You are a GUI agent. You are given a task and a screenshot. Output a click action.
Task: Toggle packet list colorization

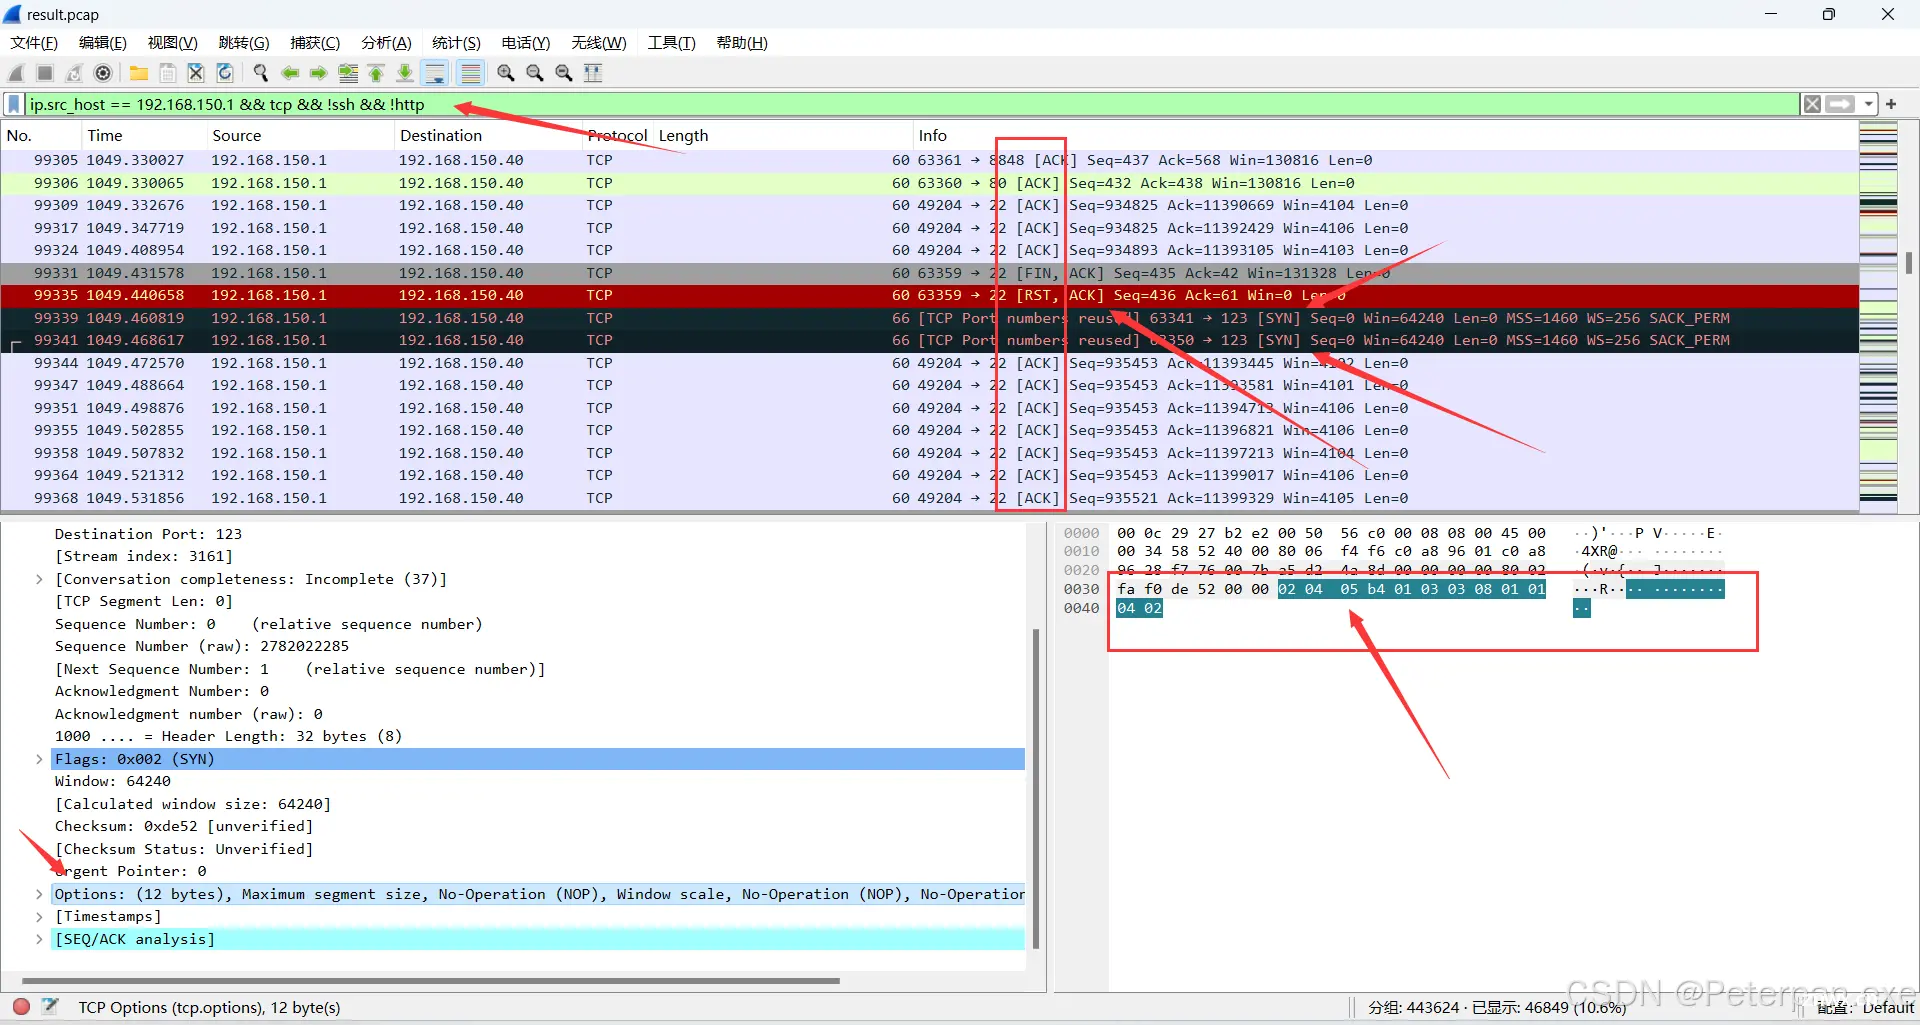click(470, 73)
